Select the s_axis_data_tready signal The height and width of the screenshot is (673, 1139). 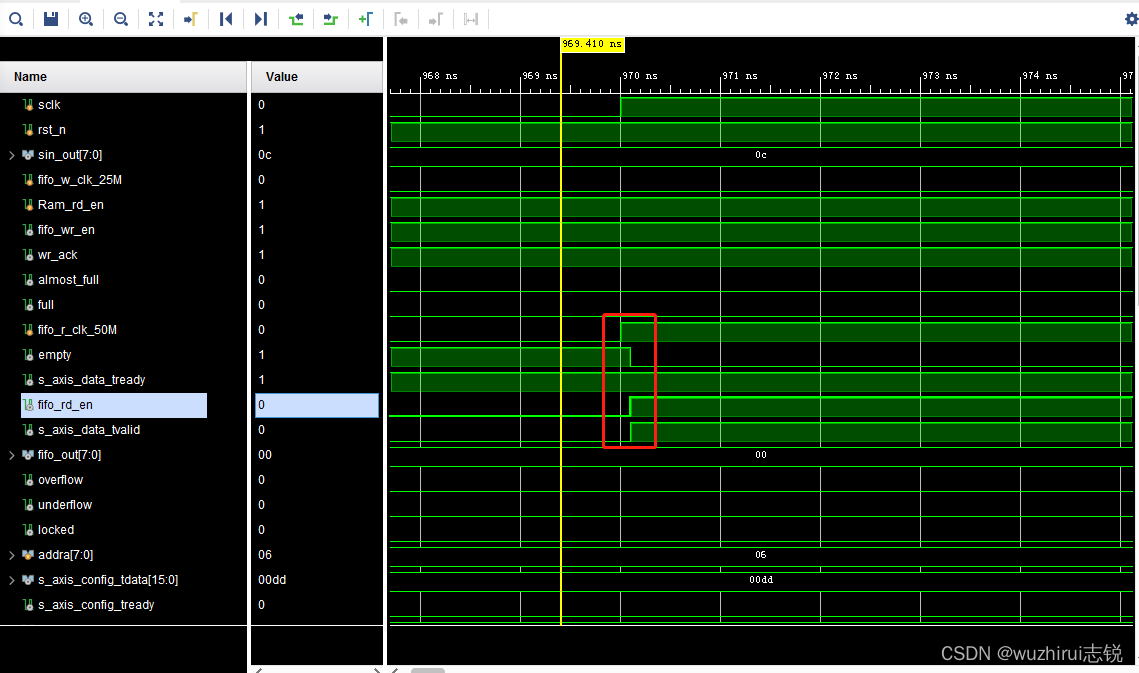(92, 380)
